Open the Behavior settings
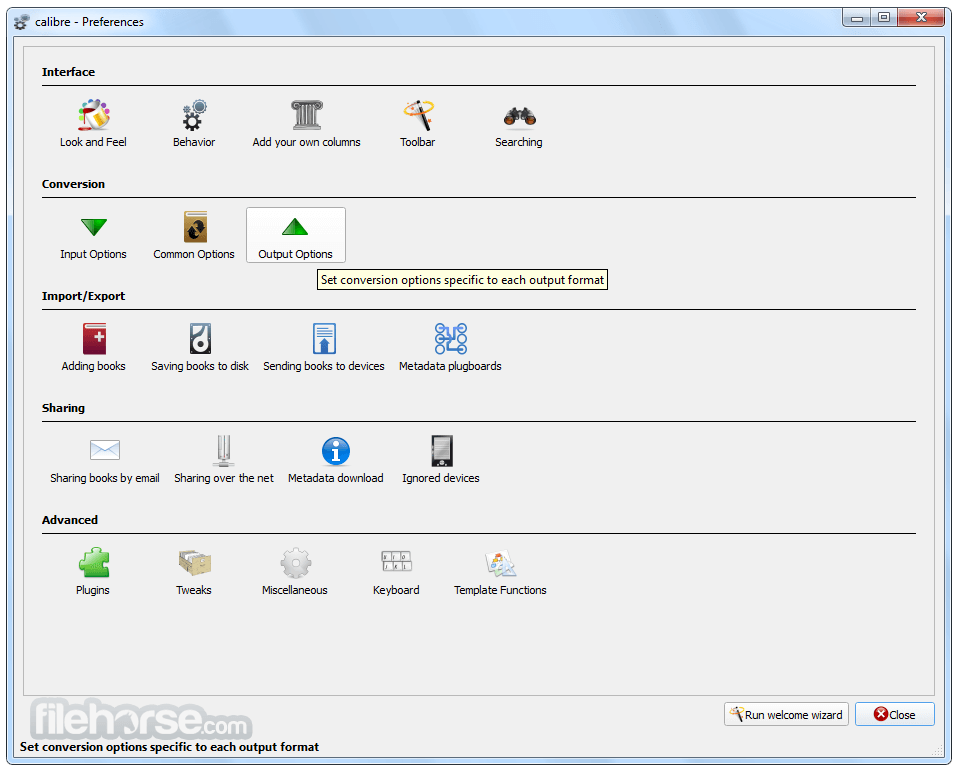957x770 pixels. pos(194,124)
